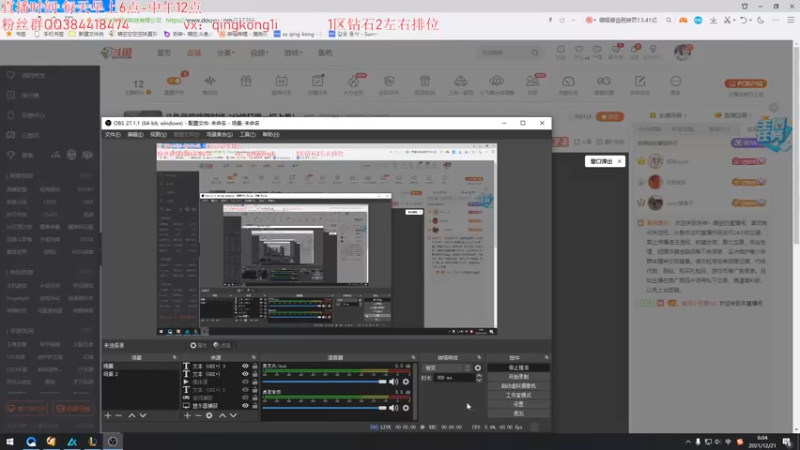
Task: Pop out the 来源 dock panel
Action: click(254, 358)
